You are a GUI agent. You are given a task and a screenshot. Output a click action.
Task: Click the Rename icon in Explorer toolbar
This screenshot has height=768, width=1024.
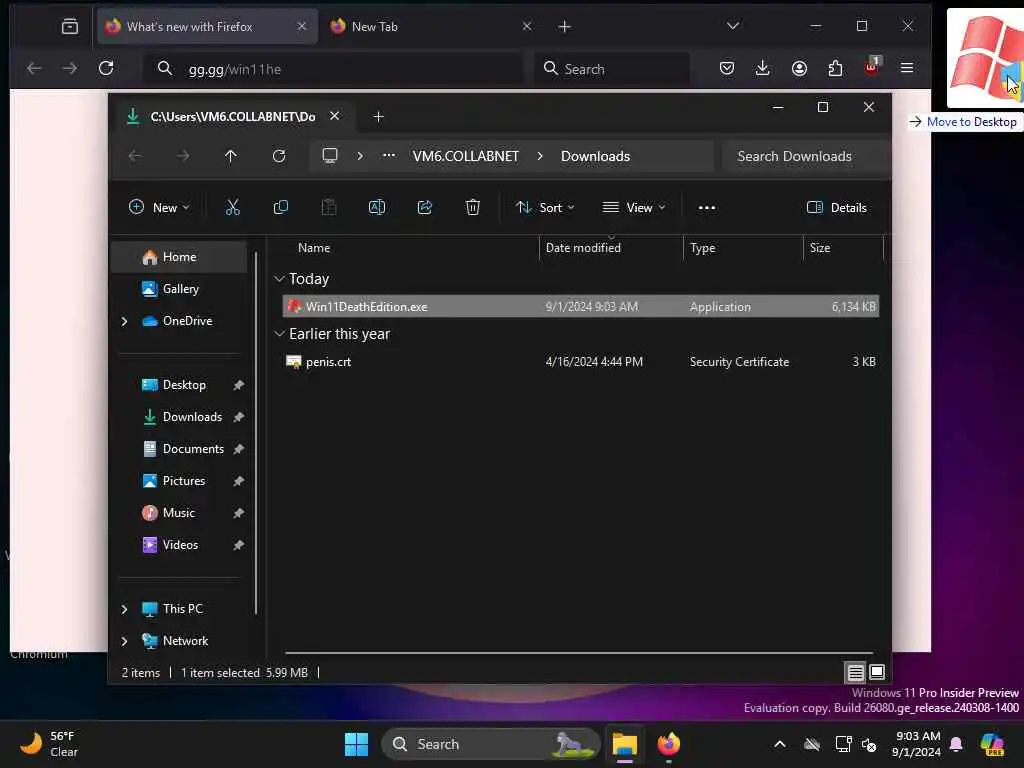(377, 208)
